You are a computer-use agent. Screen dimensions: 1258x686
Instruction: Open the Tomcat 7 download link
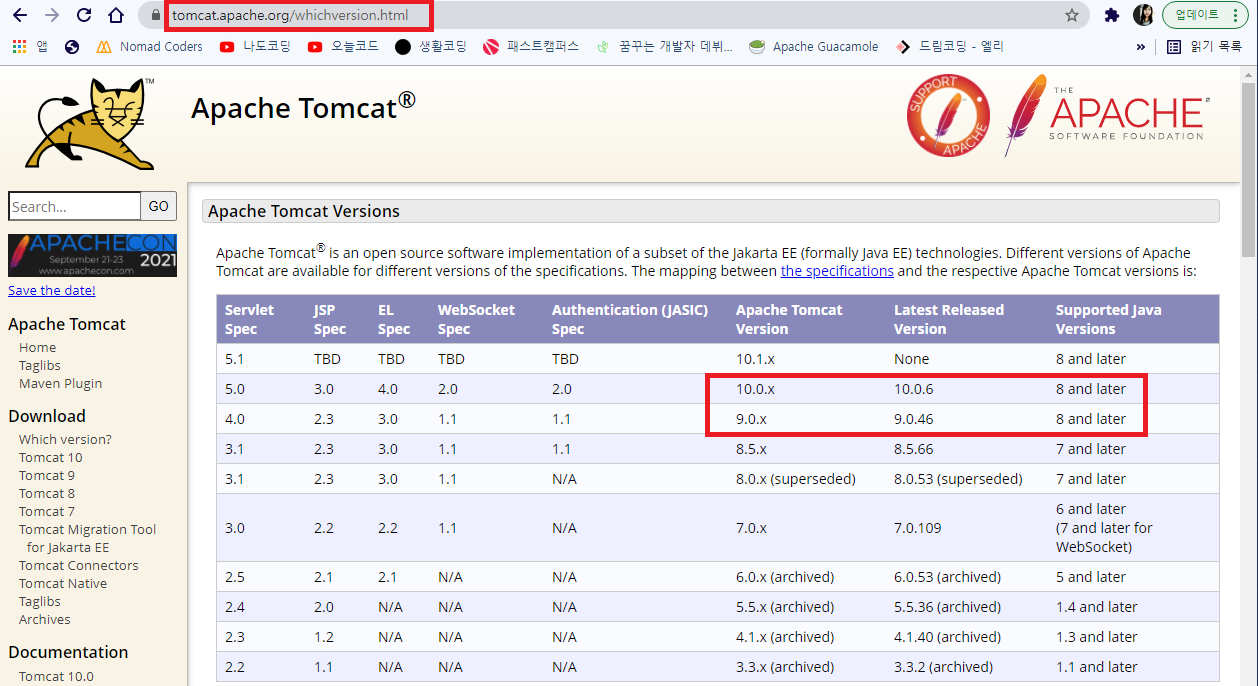47,511
